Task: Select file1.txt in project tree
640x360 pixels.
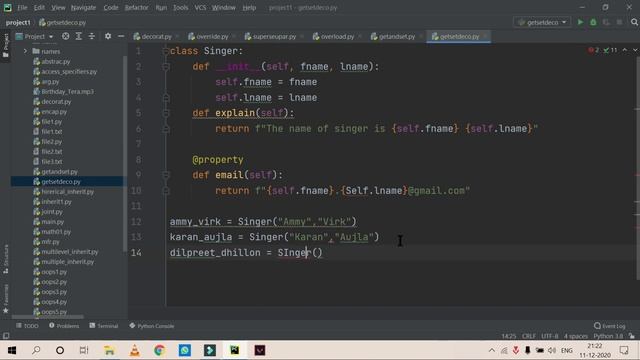Action: [52, 131]
